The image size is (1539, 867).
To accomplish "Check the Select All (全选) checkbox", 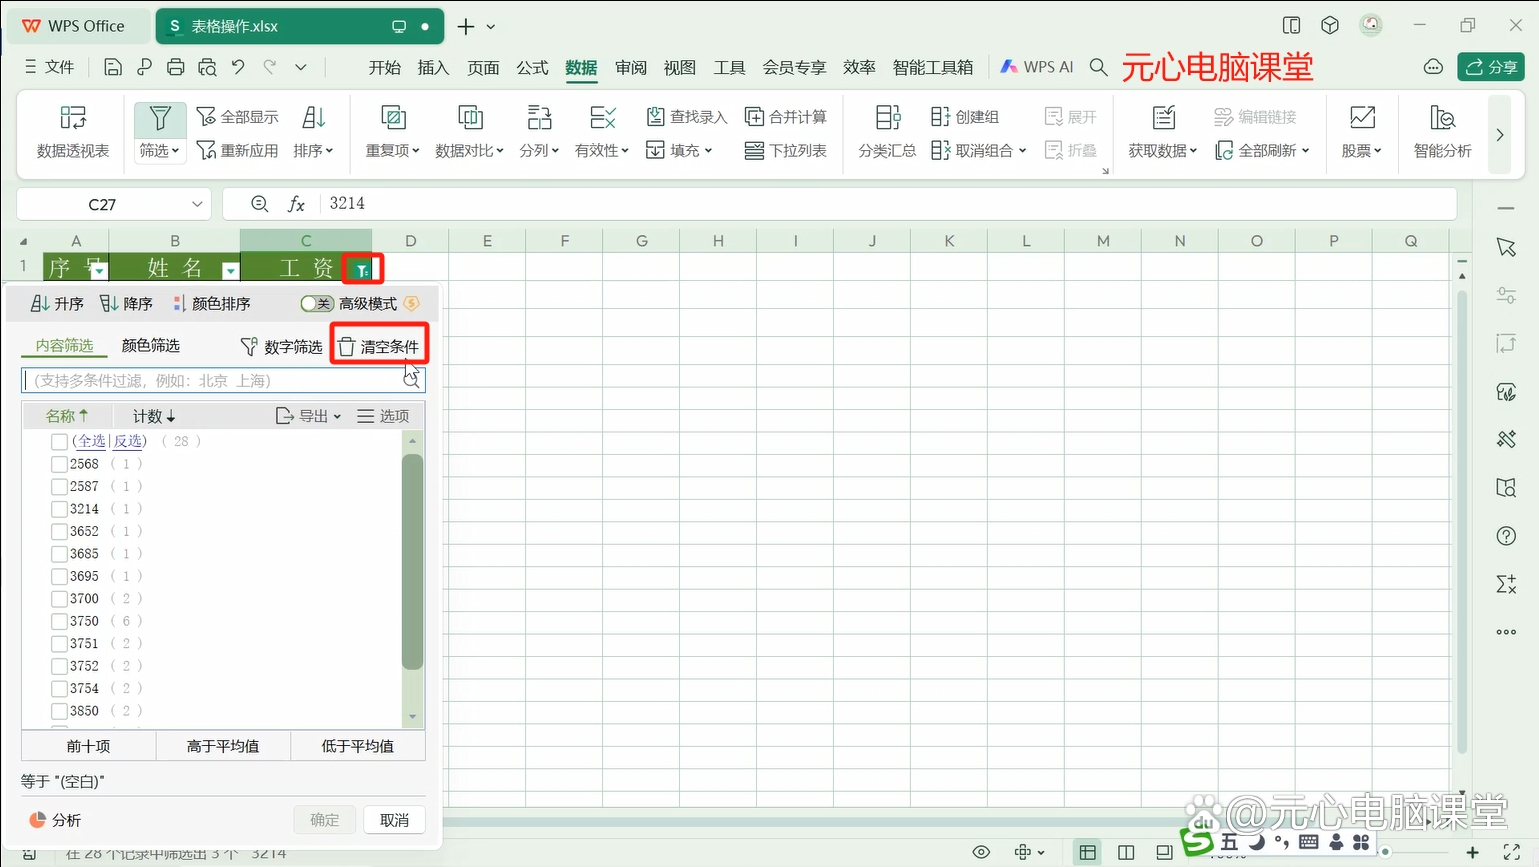I will tap(59, 441).
